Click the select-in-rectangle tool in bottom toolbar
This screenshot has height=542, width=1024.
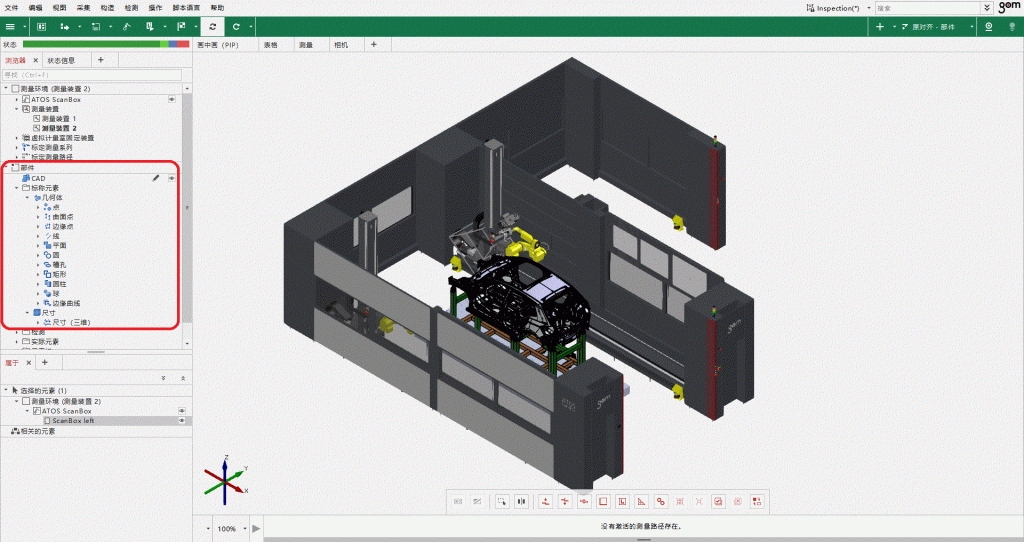click(x=502, y=501)
